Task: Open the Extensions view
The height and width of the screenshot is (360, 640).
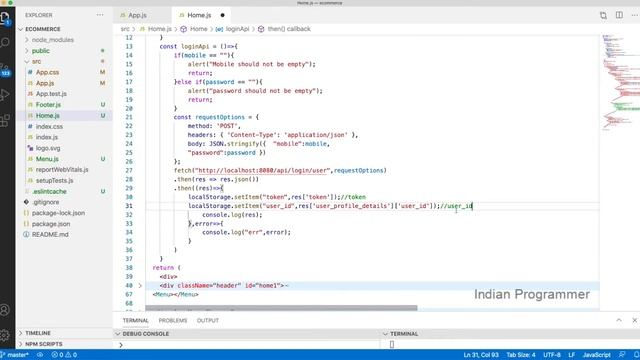Action: coord(5,120)
